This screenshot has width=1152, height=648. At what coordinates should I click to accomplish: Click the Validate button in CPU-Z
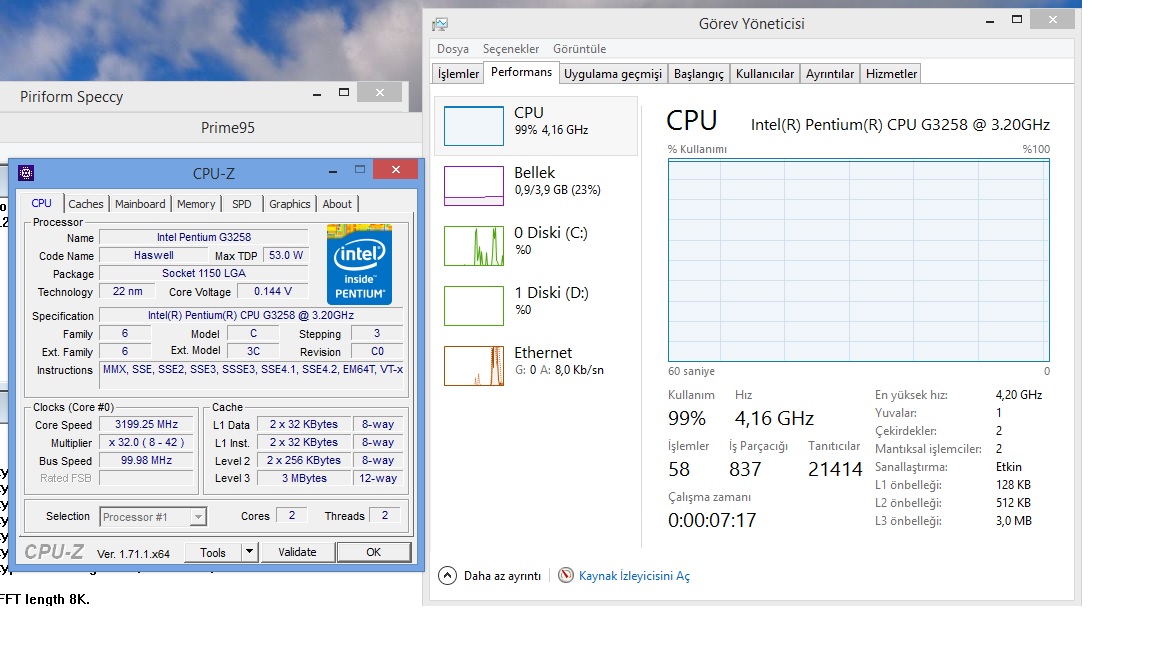coord(298,552)
